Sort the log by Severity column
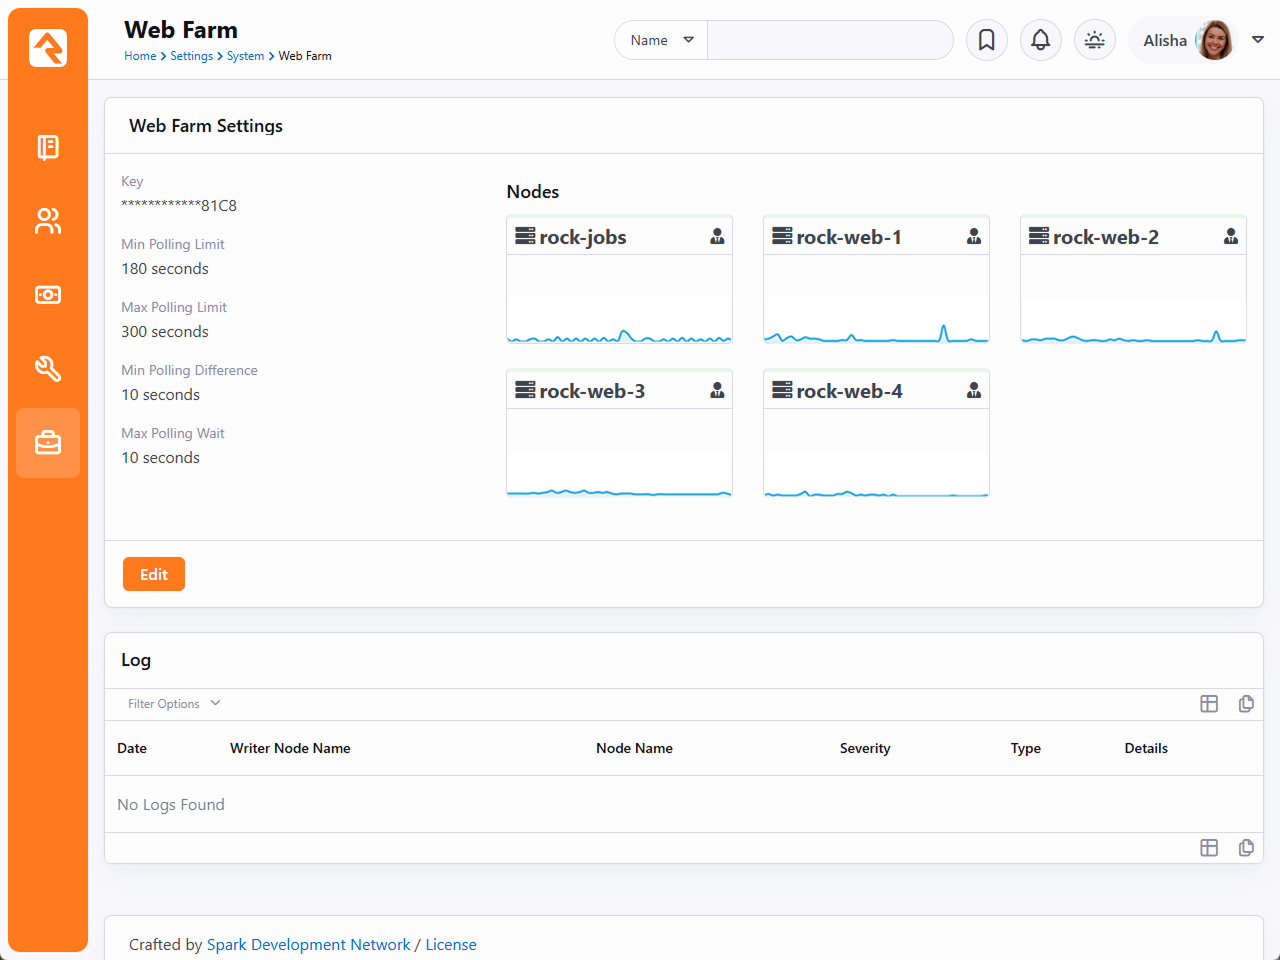Screen dimensions: 1280x960 tap(865, 748)
